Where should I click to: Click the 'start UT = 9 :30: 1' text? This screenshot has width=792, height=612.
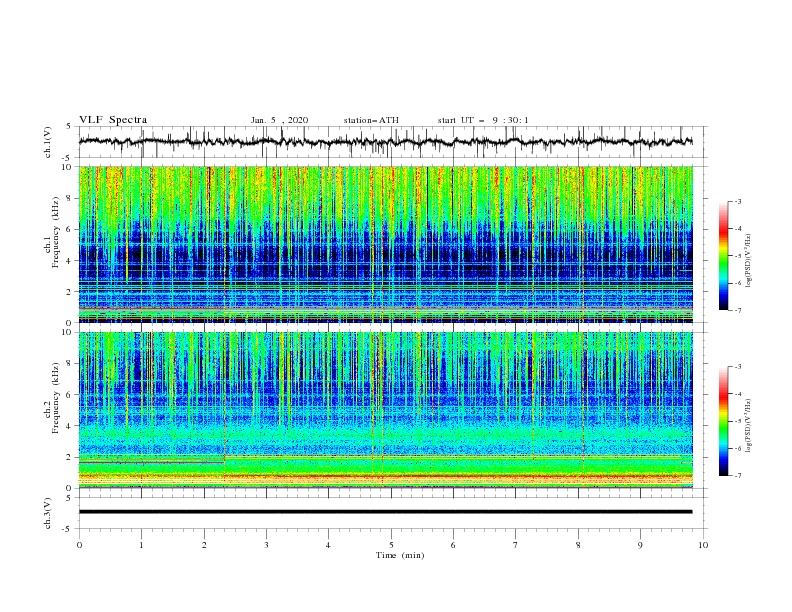483,120
